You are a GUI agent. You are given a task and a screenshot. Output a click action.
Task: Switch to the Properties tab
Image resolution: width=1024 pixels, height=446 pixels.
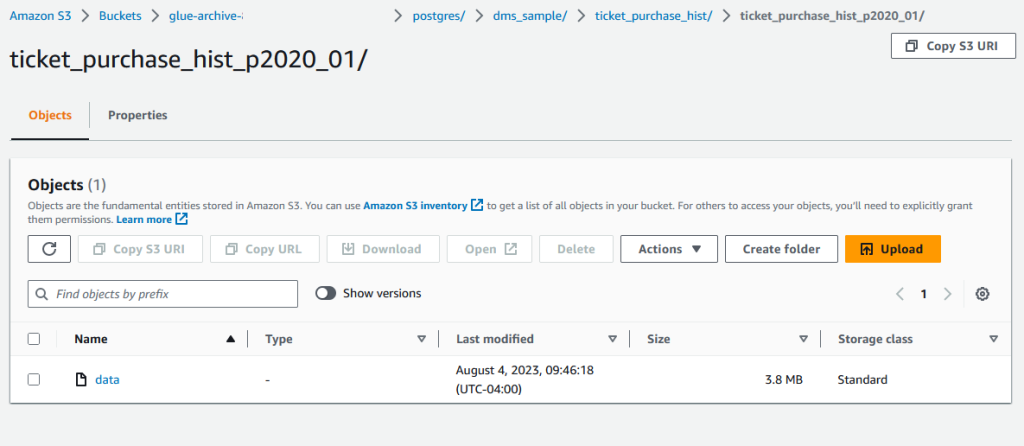(138, 115)
